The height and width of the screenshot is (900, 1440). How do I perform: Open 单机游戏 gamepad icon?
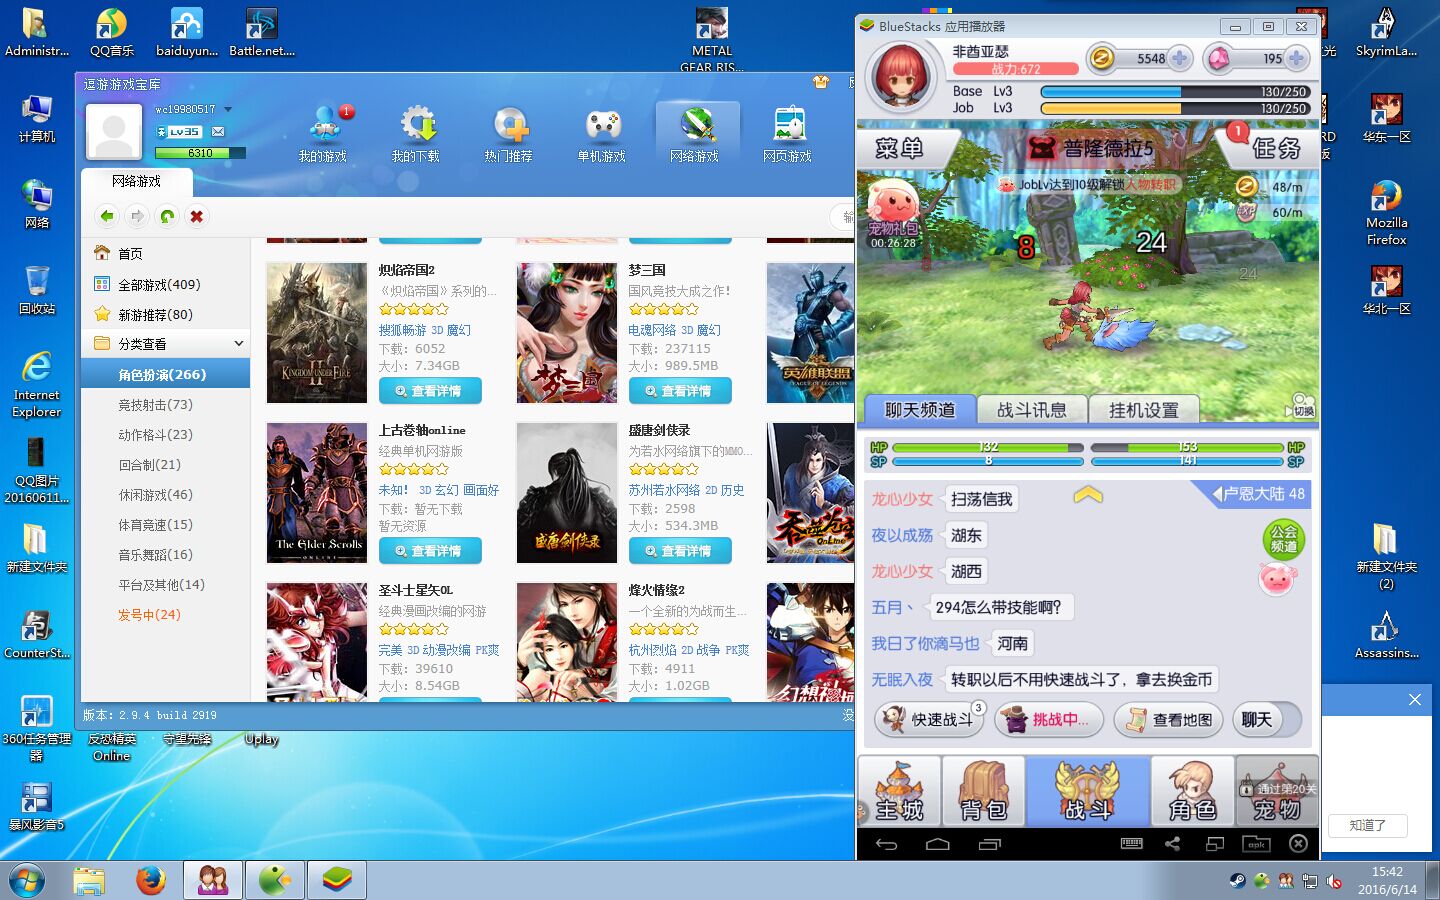pyautogui.click(x=602, y=134)
